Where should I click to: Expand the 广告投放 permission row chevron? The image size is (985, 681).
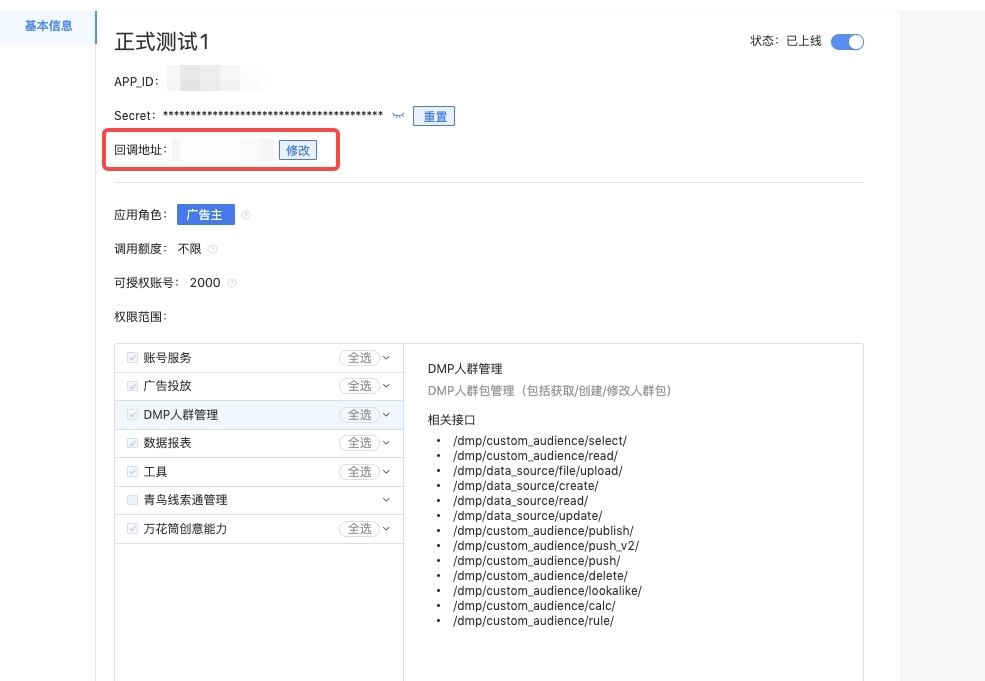point(387,386)
